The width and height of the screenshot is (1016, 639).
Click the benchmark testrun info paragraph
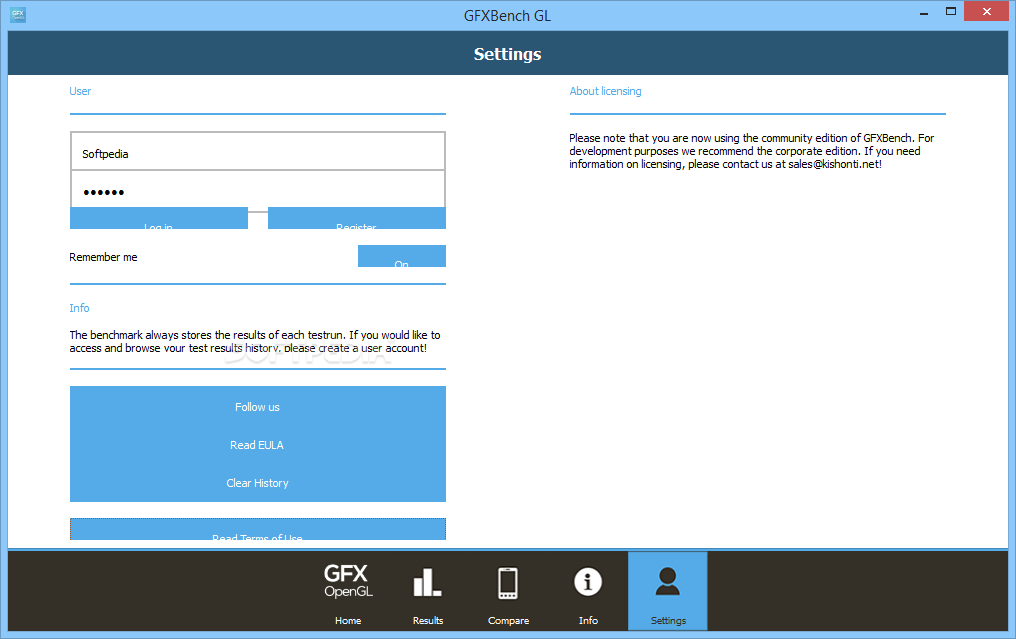pyautogui.click(x=255, y=342)
